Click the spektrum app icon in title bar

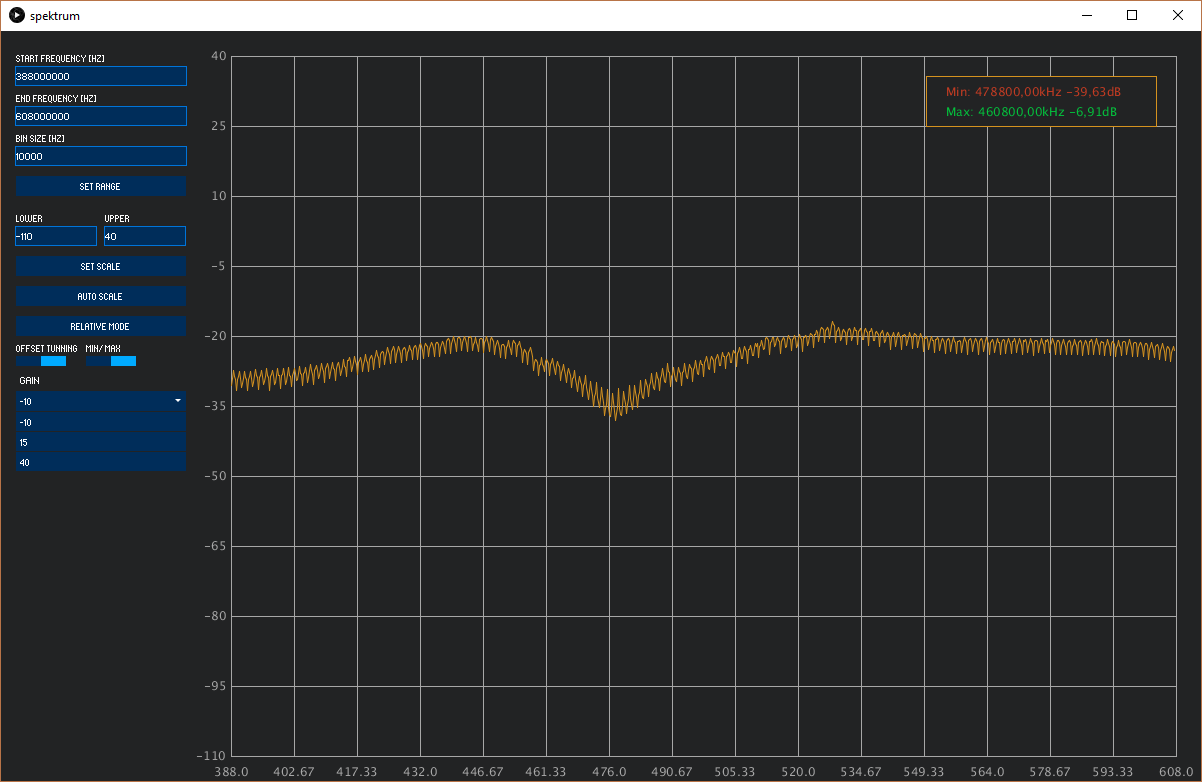tap(16, 16)
